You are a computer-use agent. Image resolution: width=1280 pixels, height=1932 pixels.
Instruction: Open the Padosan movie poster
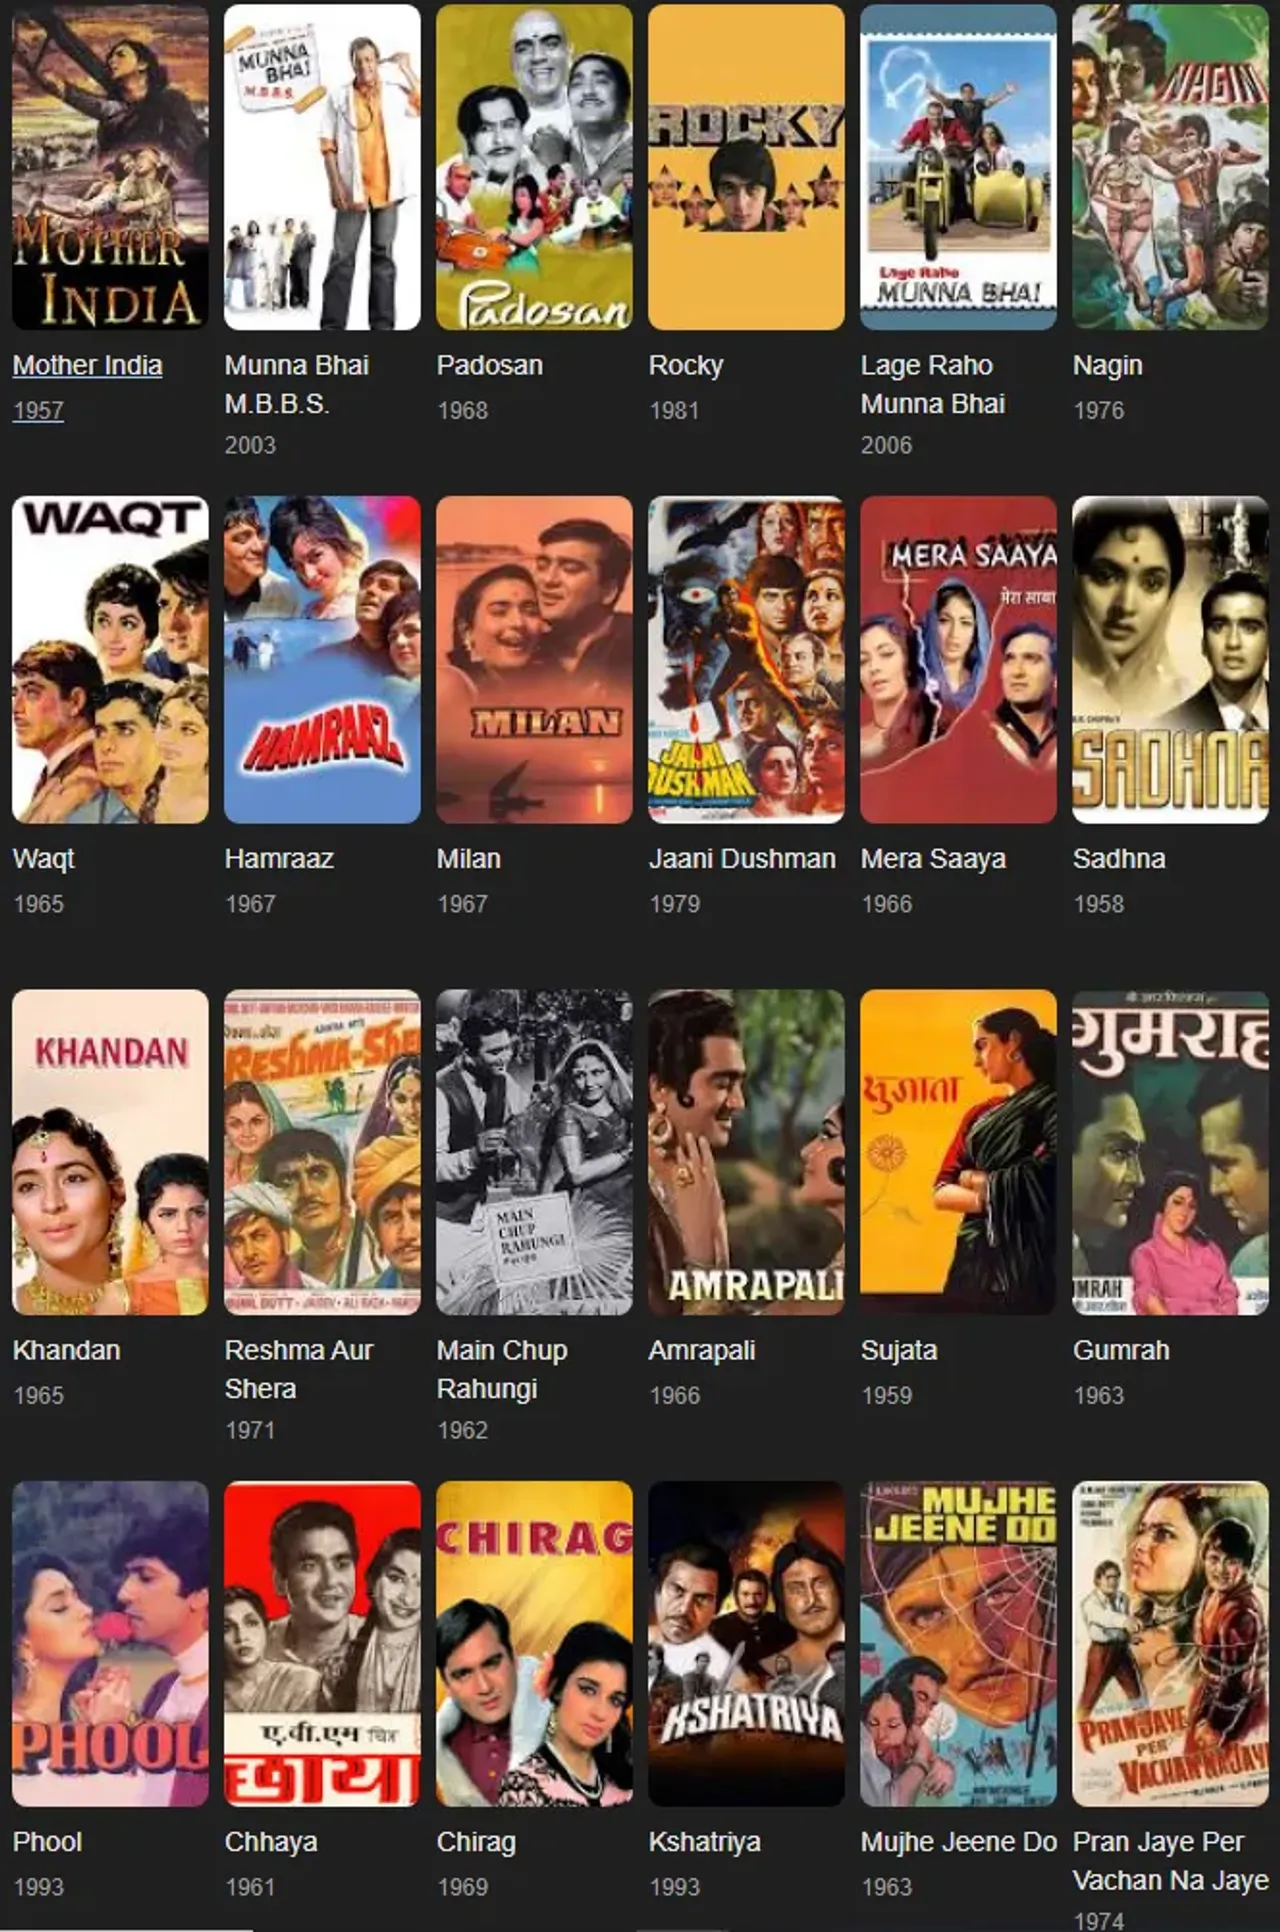coord(534,167)
